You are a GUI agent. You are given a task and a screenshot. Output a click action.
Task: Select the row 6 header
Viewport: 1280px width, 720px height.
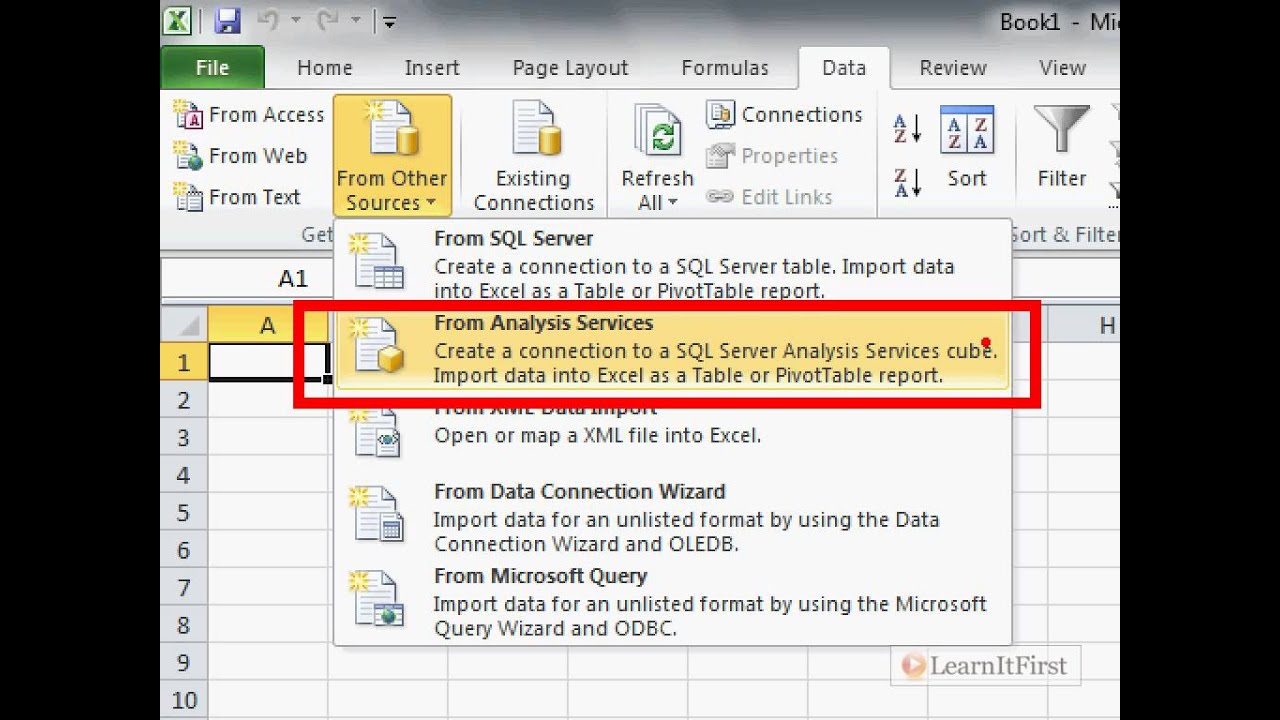(x=184, y=550)
